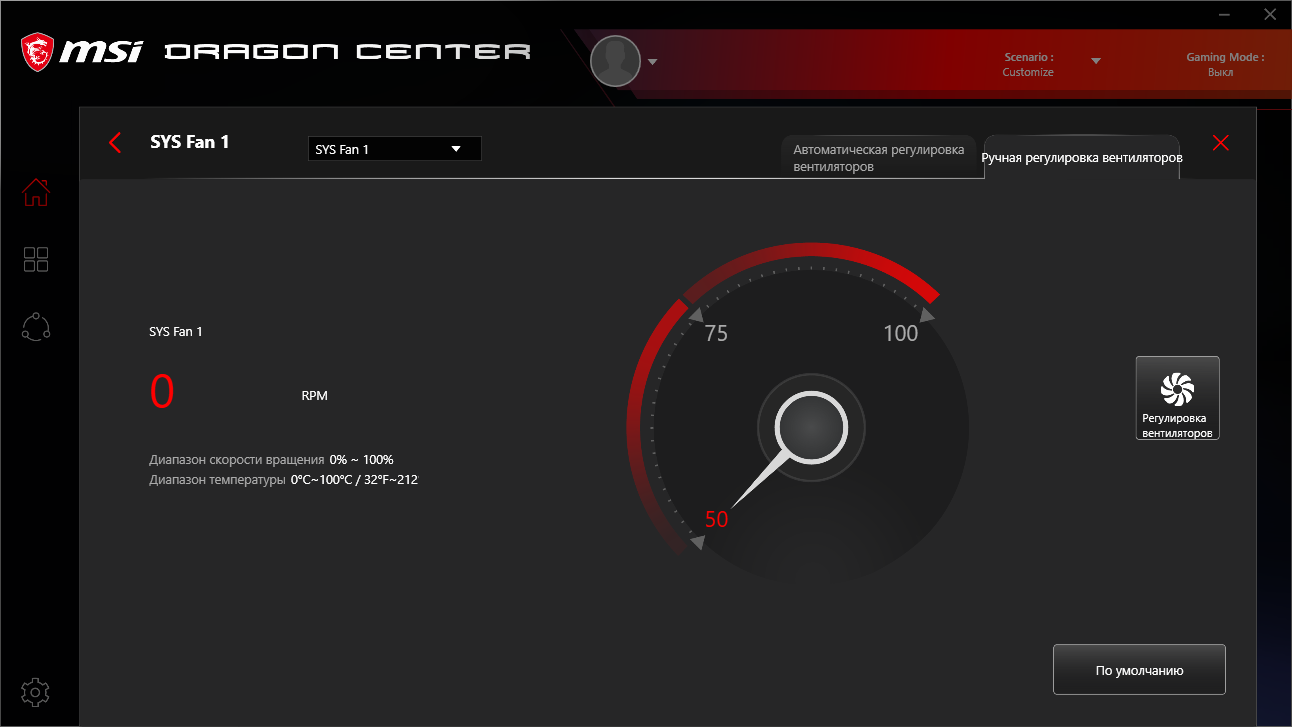The image size is (1292, 727).
Task: Go back with the red arrow
Action: tap(115, 142)
